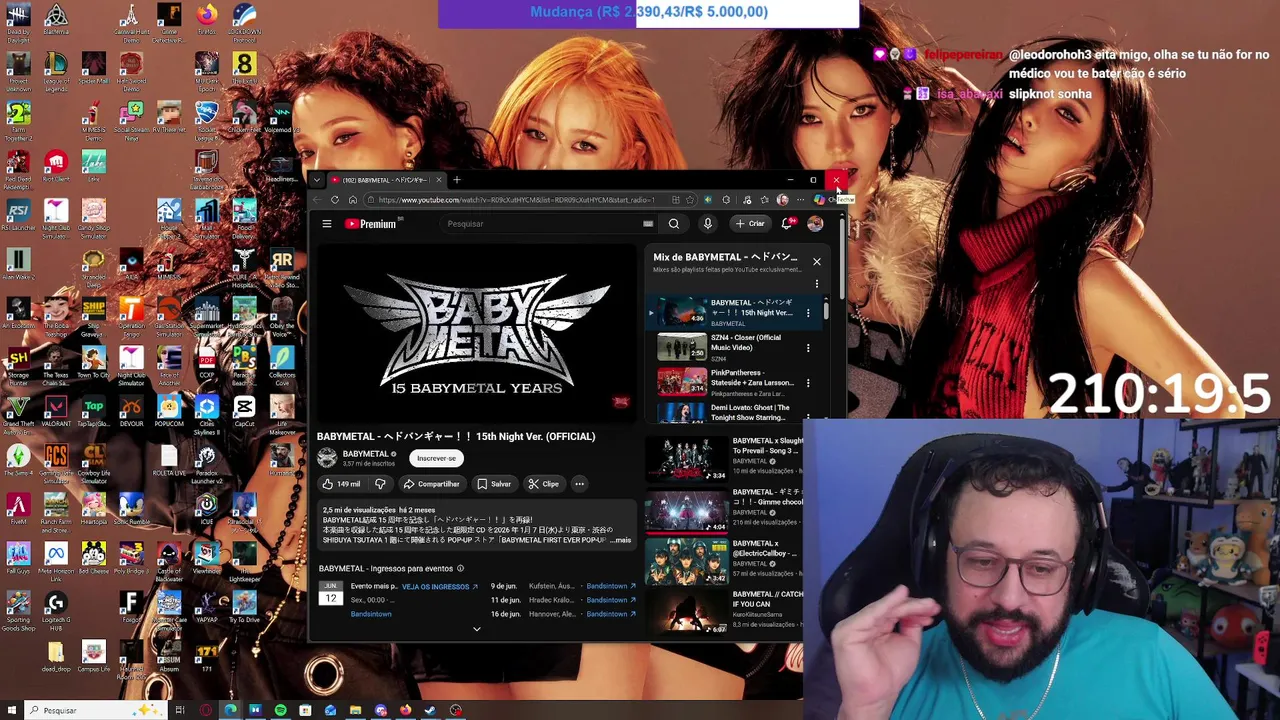This screenshot has width=1280, height=720.
Task: Click the YouTube search magnifier button
Action: pyautogui.click(x=674, y=224)
